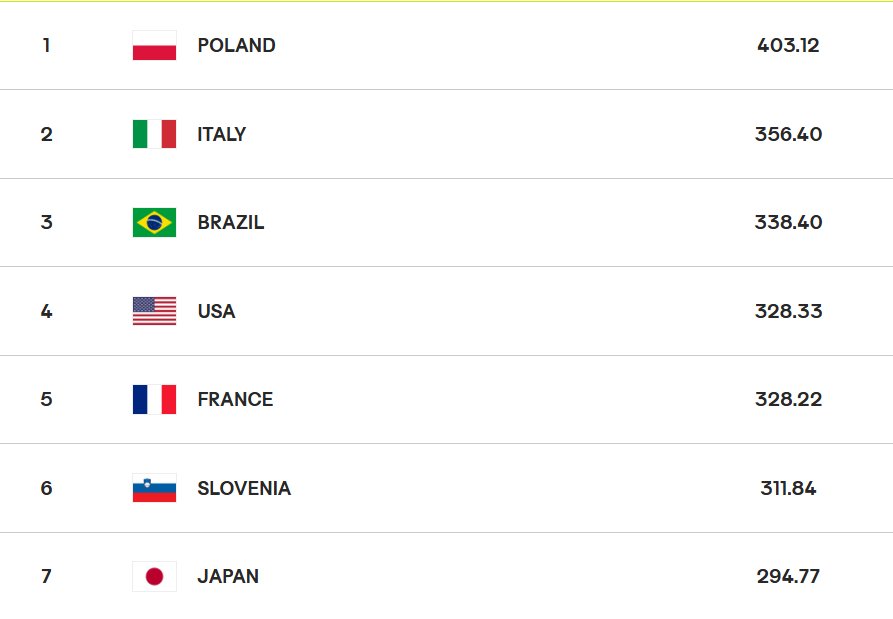This screenshot has height=619, width=893.
Task: Click the Japan flag icon
Action: pyautogui.click(x=154, y=576)
